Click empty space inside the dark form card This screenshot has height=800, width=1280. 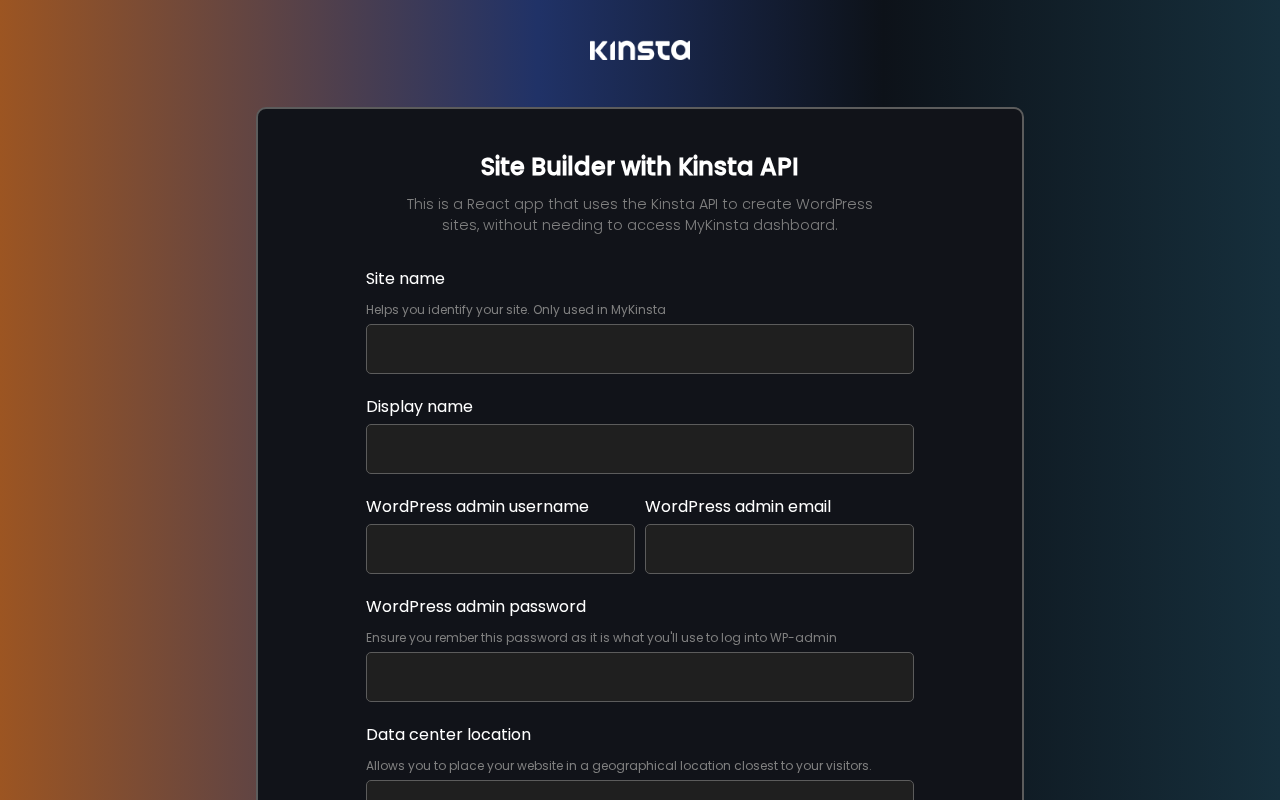[x=311, y=450]
